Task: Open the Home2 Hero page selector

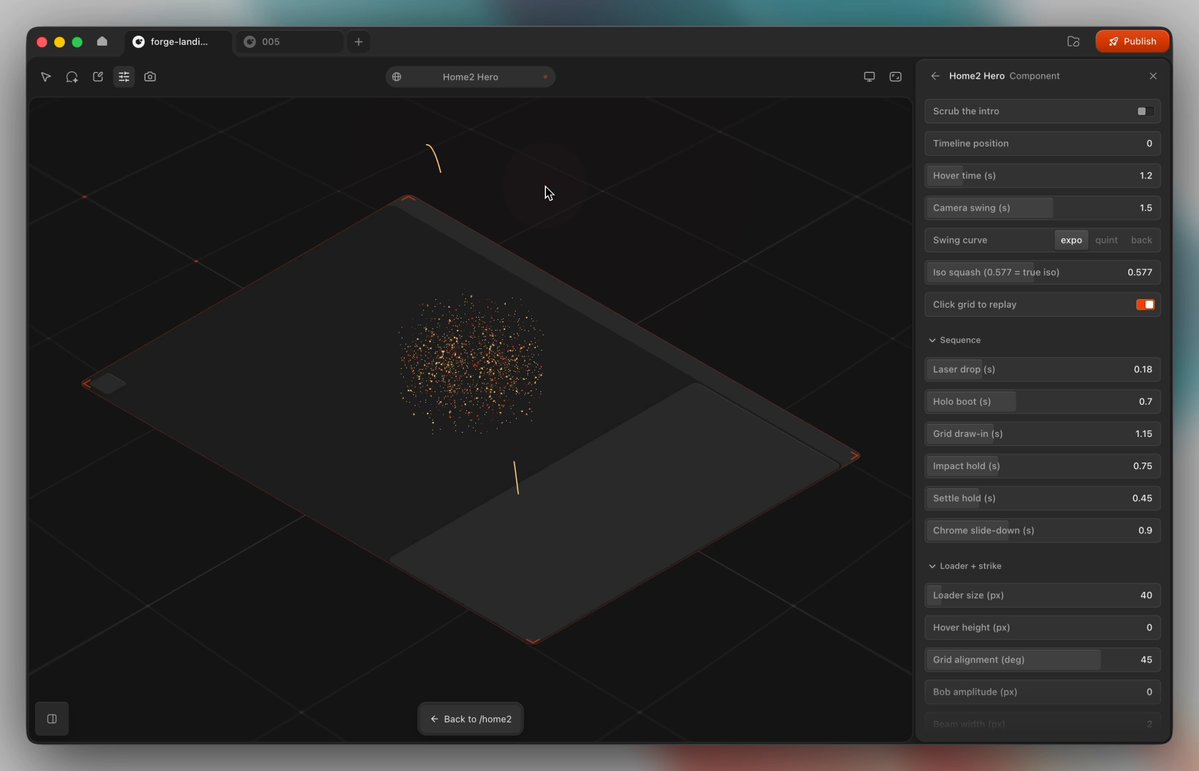Action: click(470, 76)
